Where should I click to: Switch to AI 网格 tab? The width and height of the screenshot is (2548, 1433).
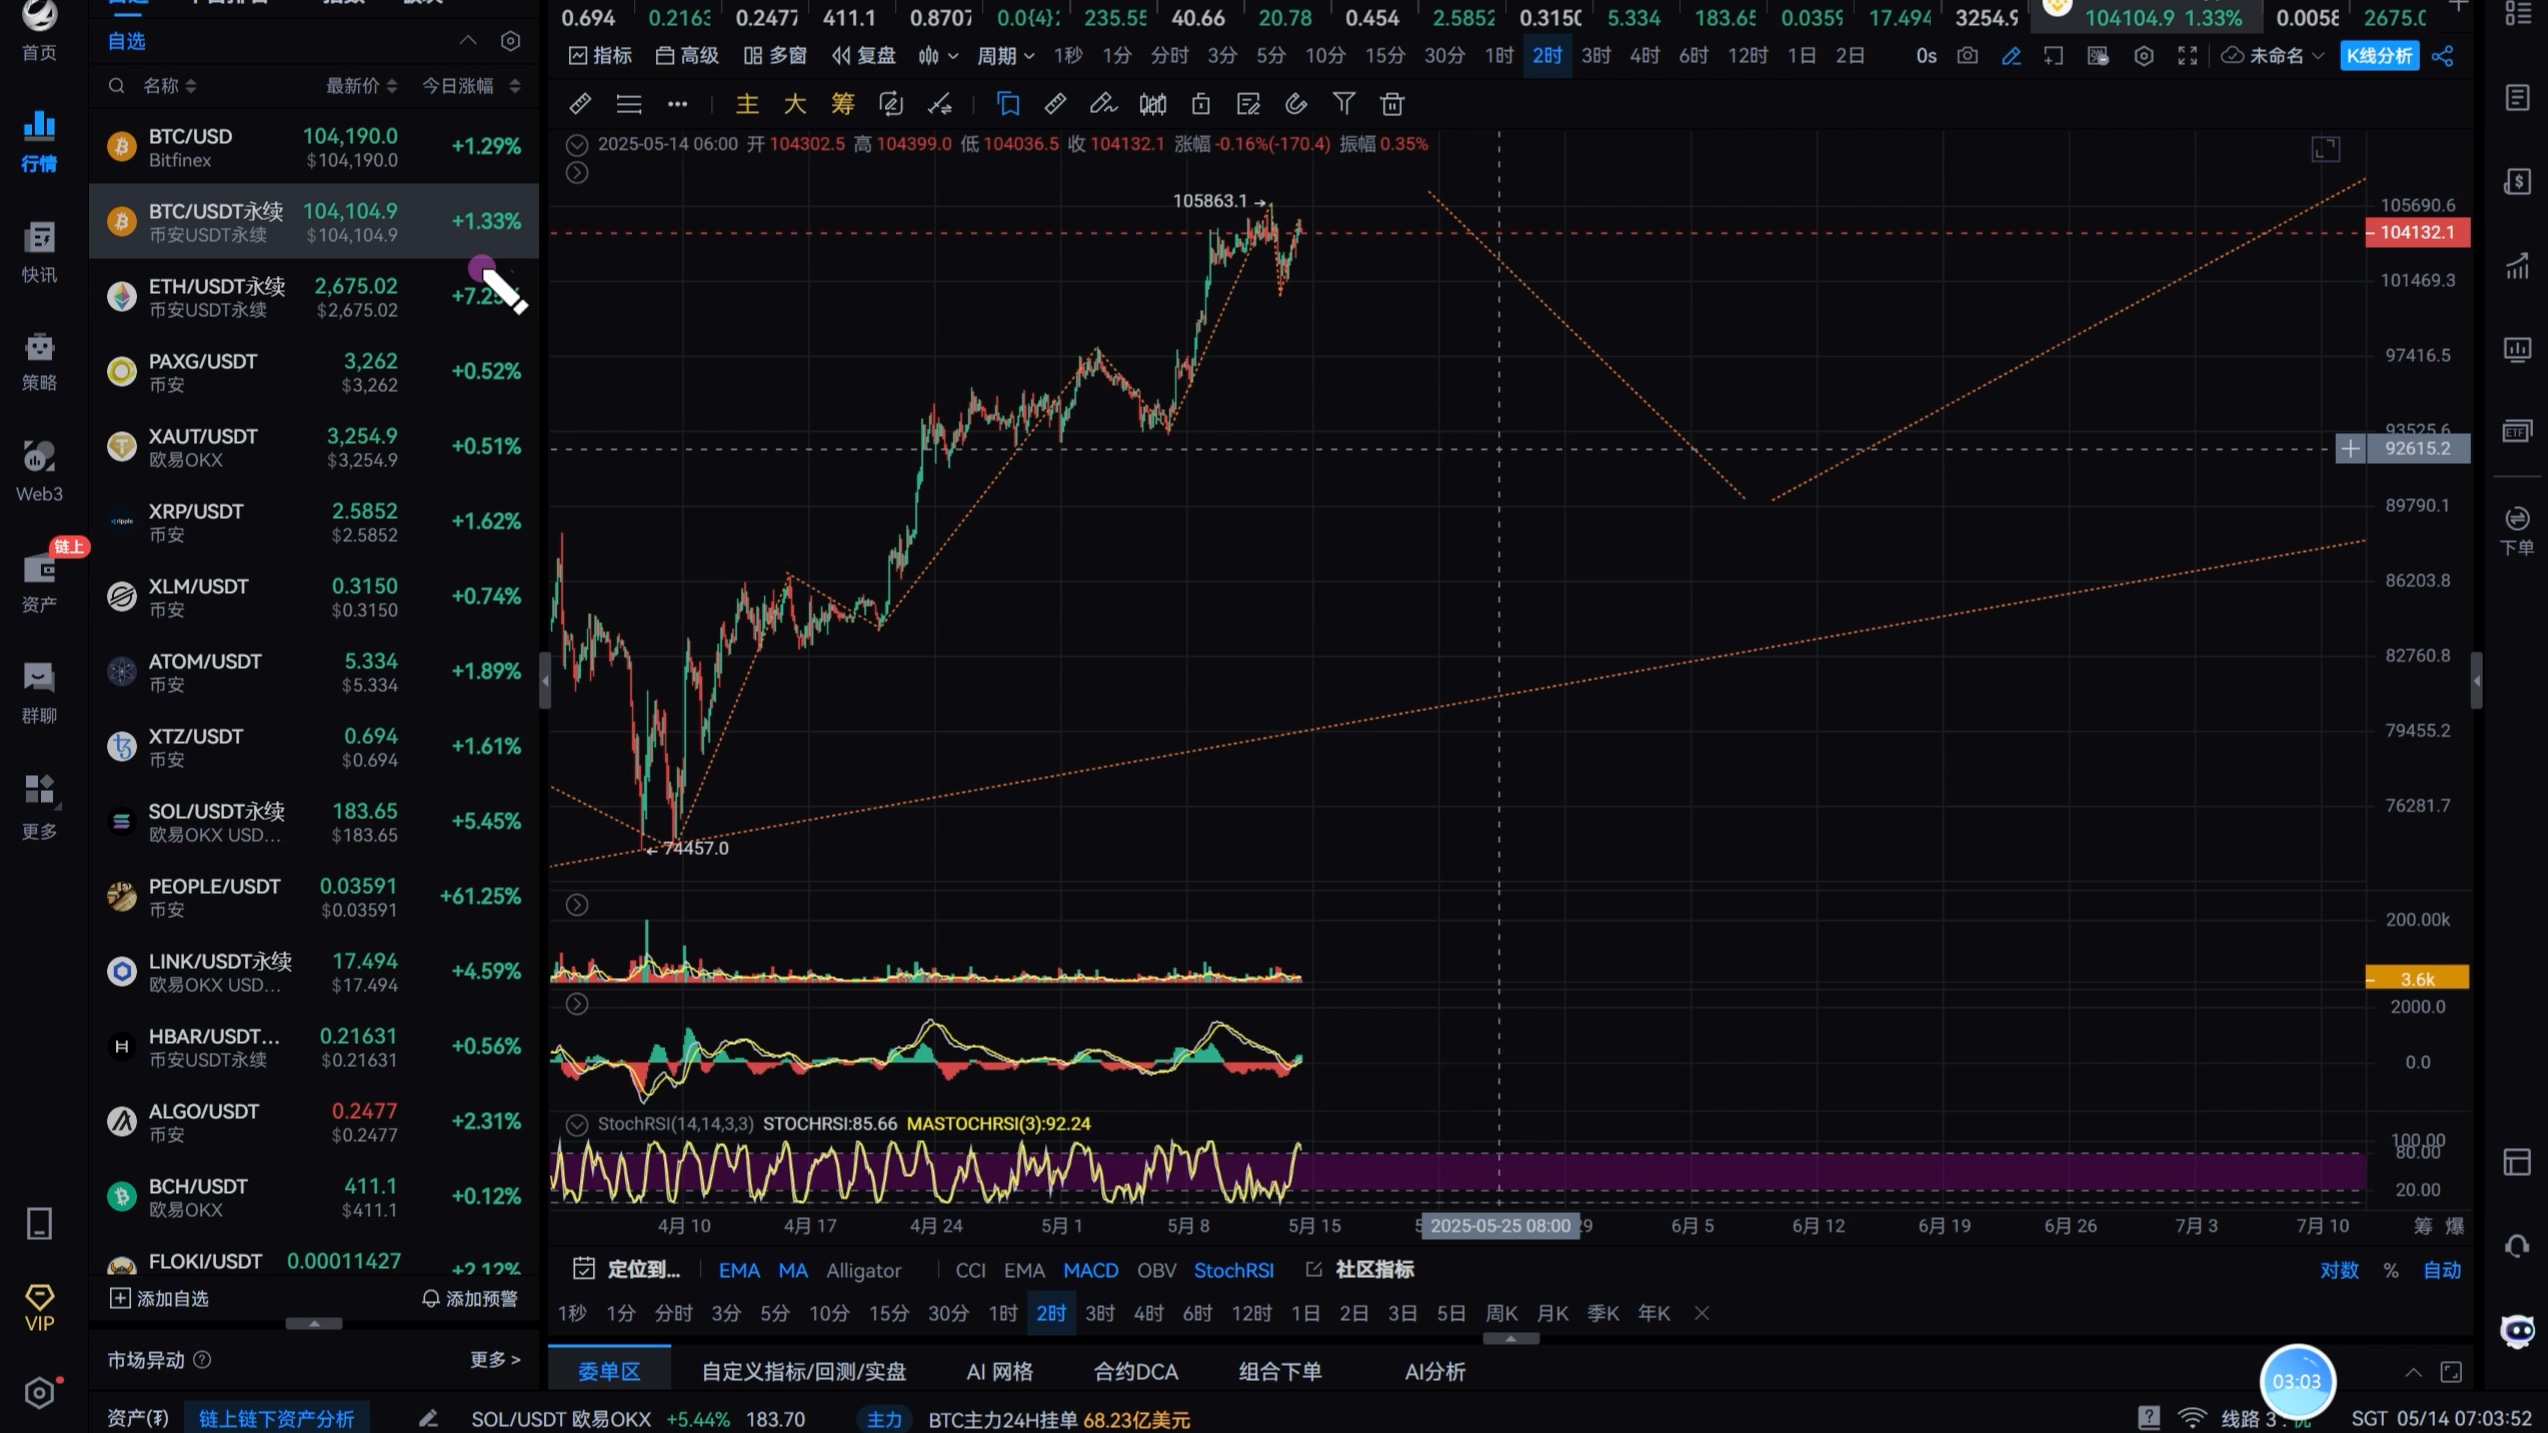998,1371
